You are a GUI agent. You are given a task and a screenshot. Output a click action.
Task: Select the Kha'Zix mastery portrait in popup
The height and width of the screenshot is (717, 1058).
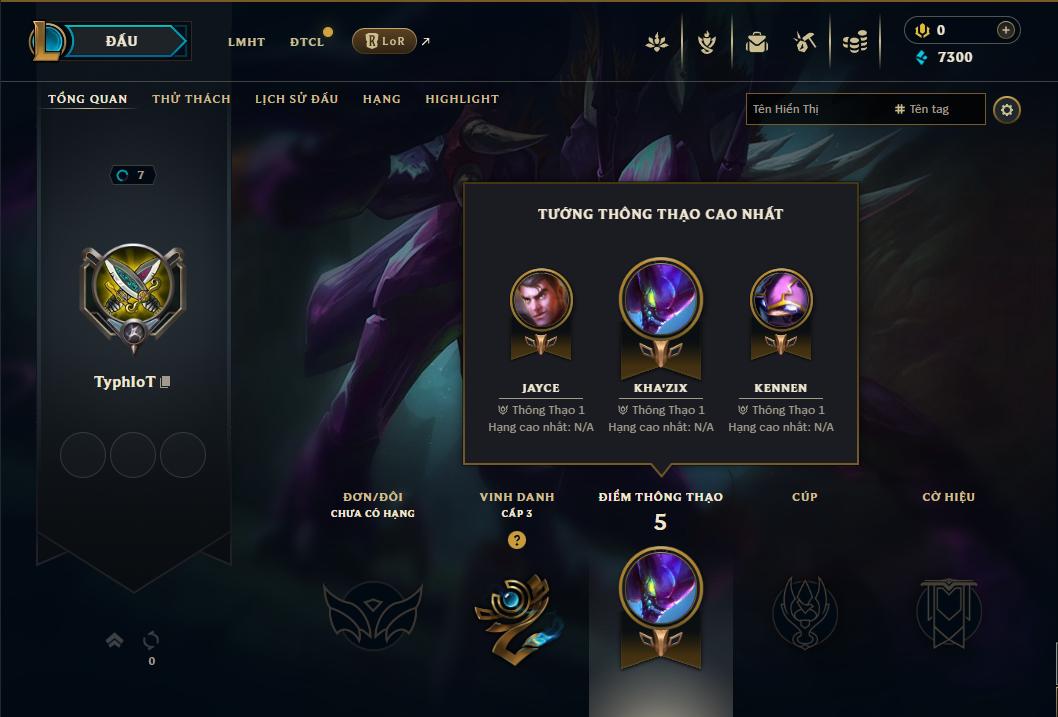click(661, 299)
